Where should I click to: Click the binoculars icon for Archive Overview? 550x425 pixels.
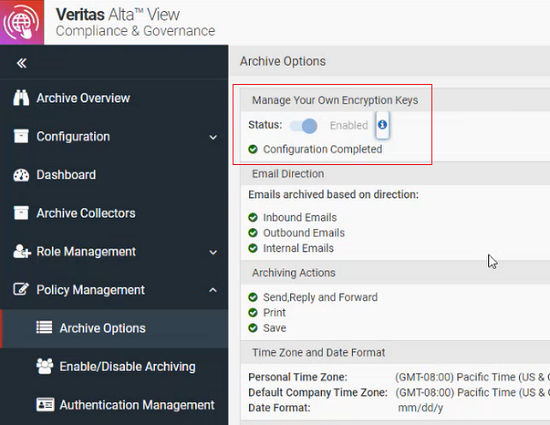[21, 98]
